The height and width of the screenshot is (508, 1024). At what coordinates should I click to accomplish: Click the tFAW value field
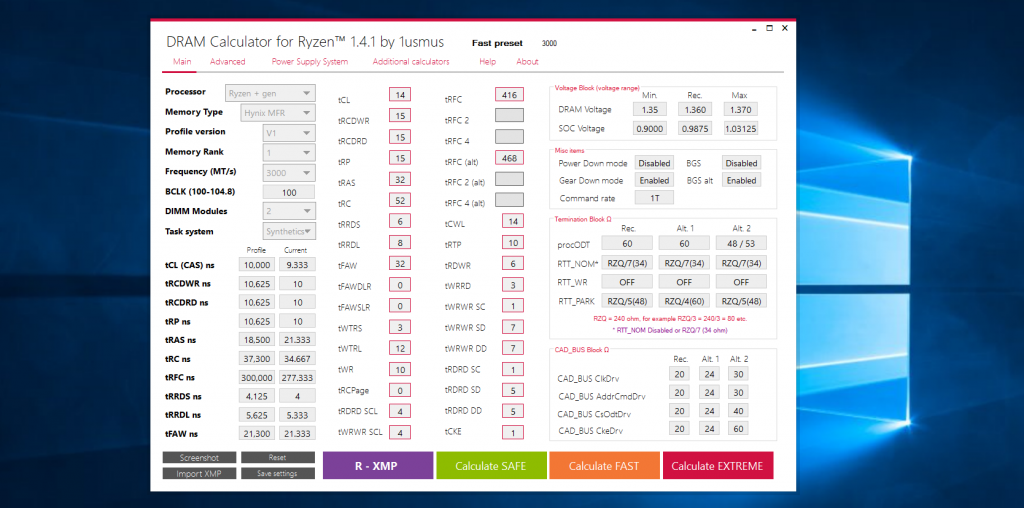coord(400,264)
